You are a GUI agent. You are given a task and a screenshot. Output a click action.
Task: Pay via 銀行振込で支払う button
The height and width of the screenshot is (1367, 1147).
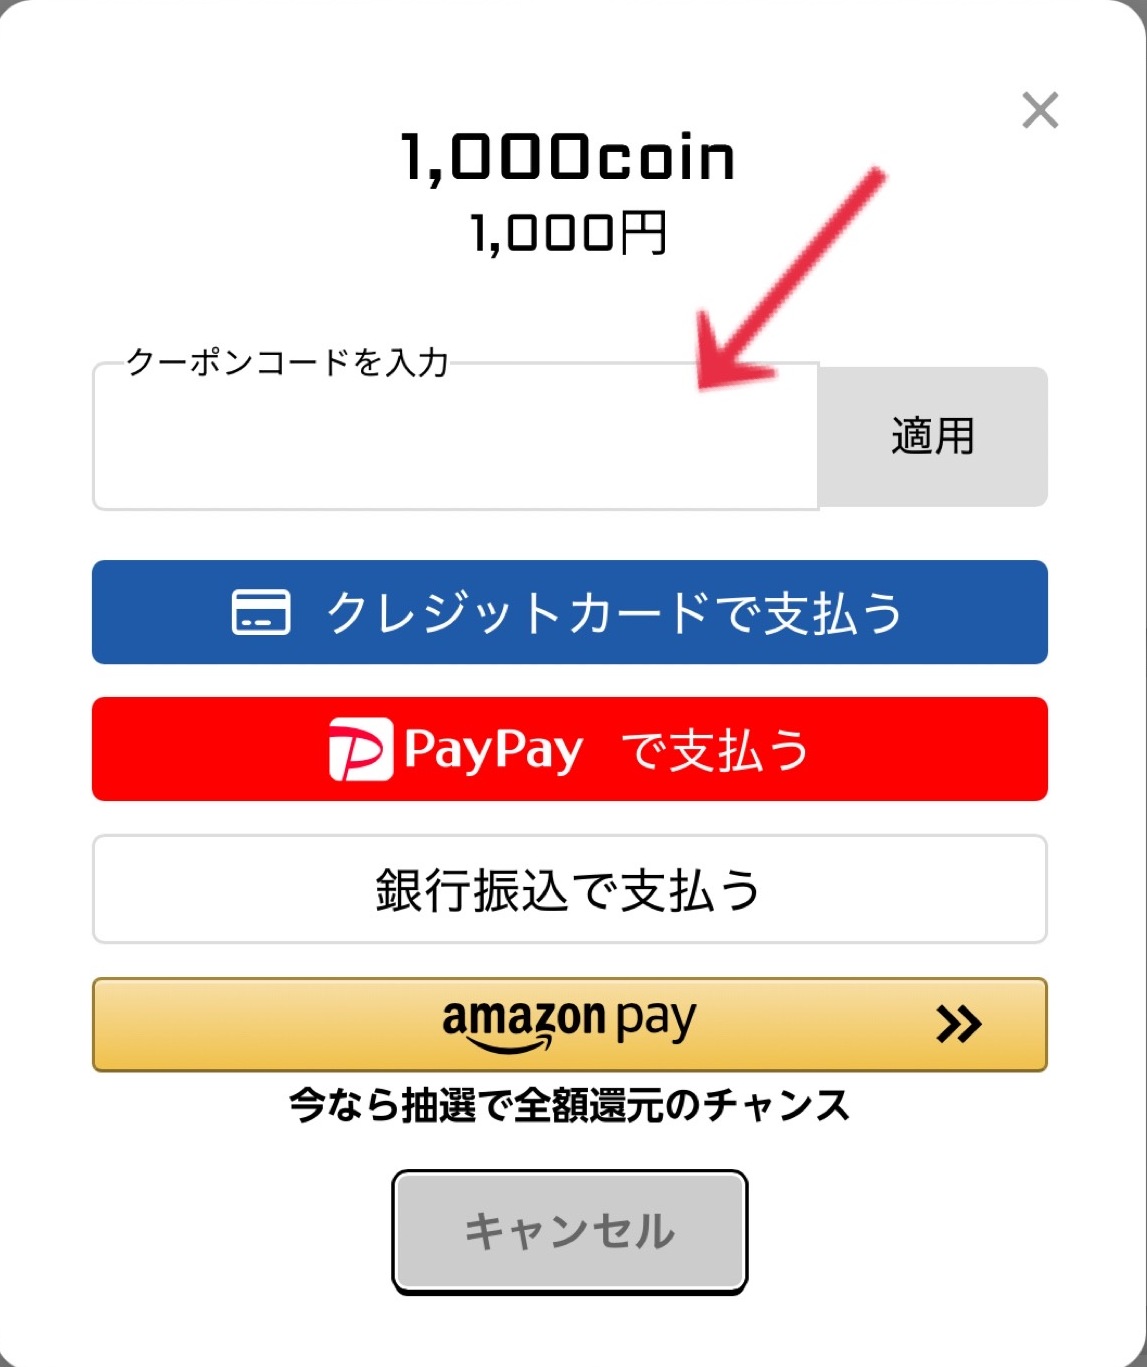pos(569,889)
